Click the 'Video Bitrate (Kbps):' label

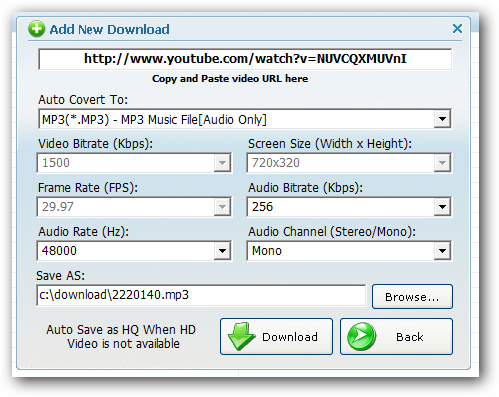95,144
